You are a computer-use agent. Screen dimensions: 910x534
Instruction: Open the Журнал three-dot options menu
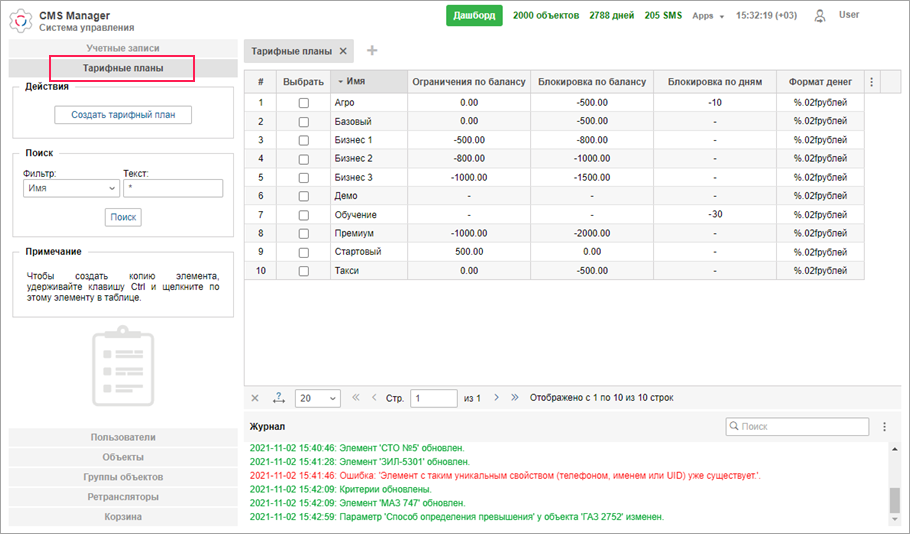coord(884,427)
